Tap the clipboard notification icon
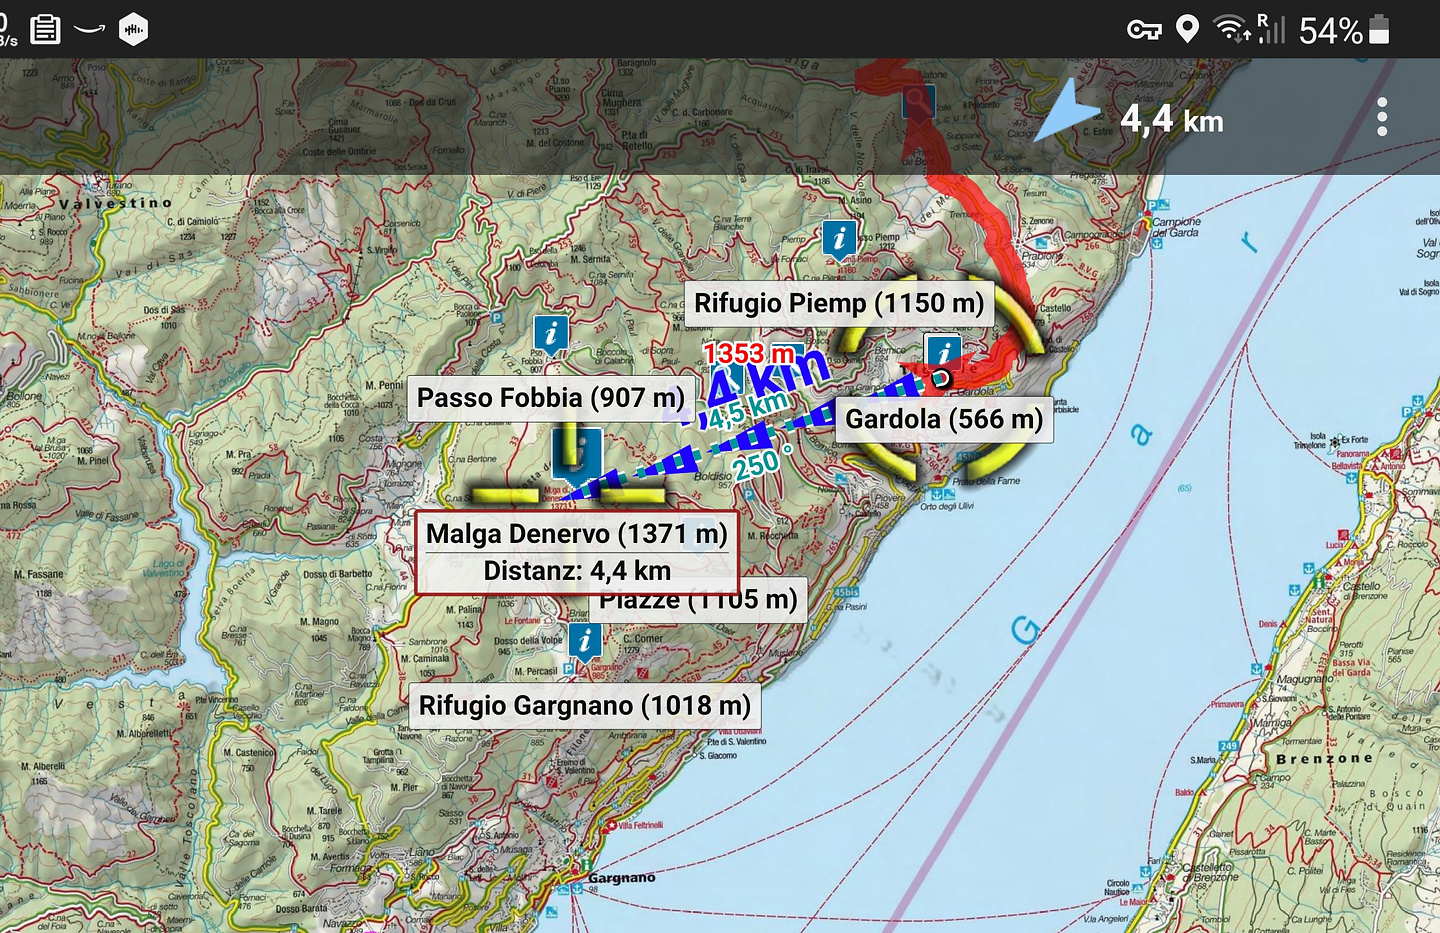This screenshot has height=933, width=1440. 45,30
